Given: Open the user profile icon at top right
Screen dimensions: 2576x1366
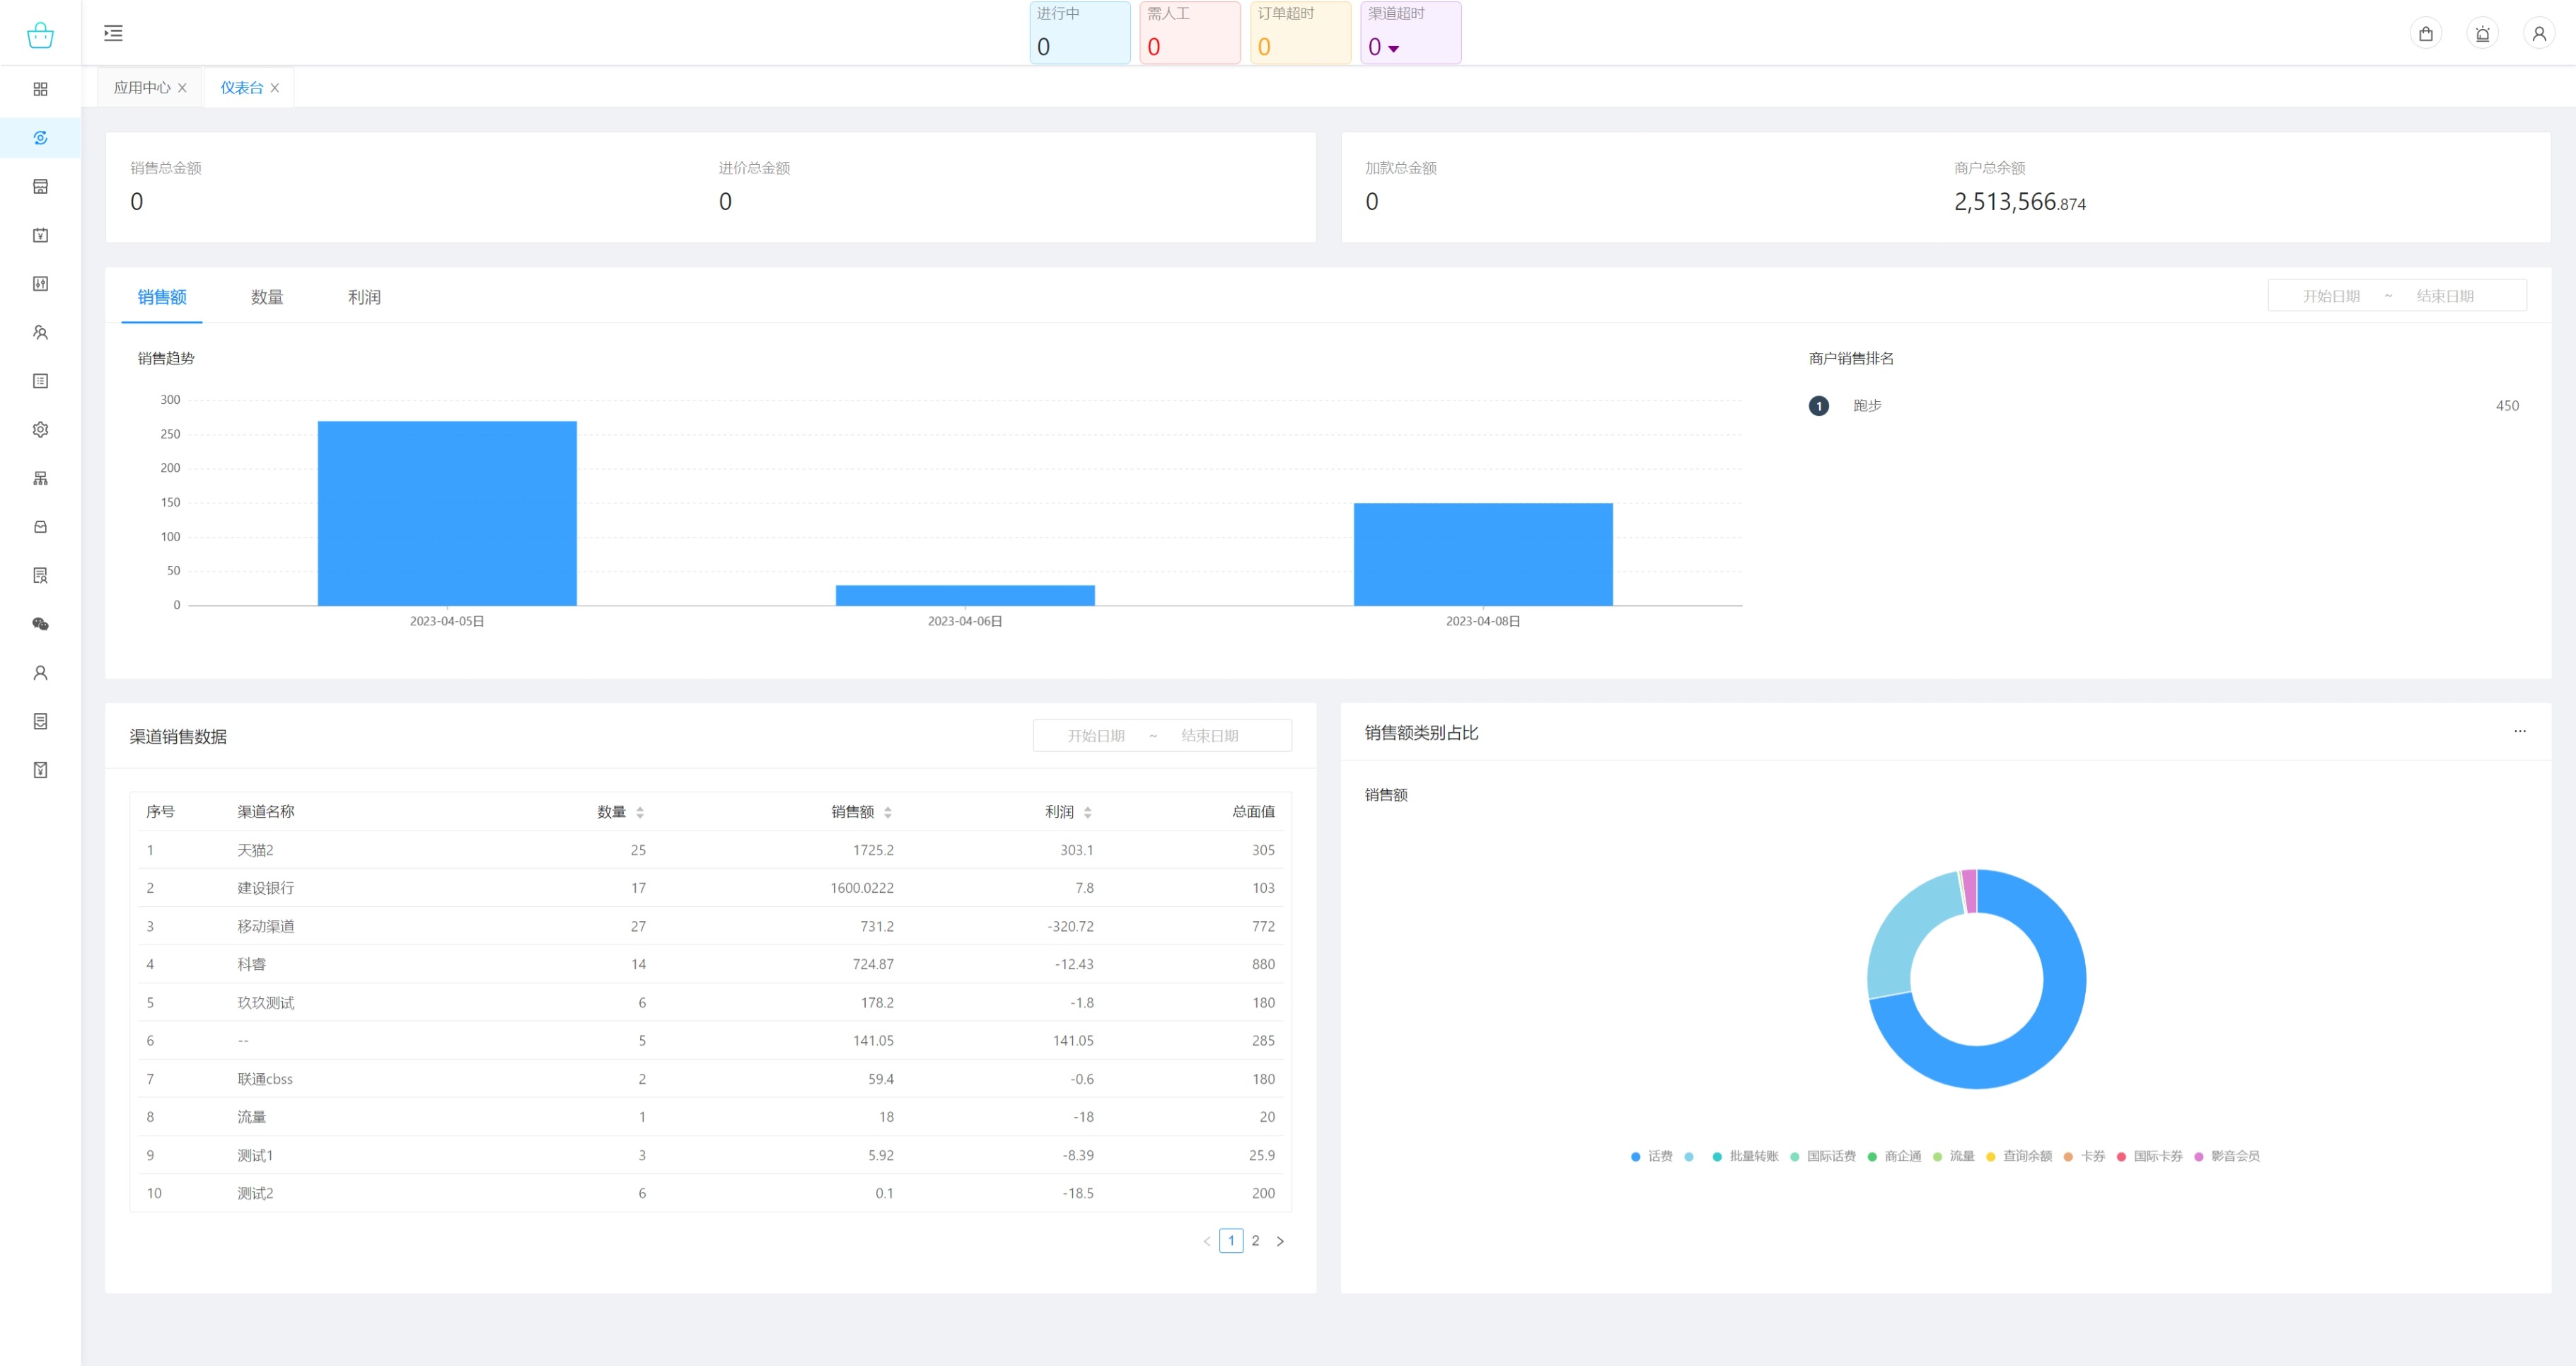Looking at the screenshot, I should coord(2538,34).
